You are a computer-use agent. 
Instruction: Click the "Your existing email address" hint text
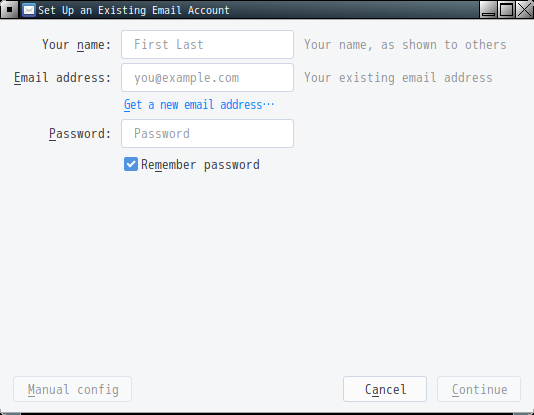(398, 78)
